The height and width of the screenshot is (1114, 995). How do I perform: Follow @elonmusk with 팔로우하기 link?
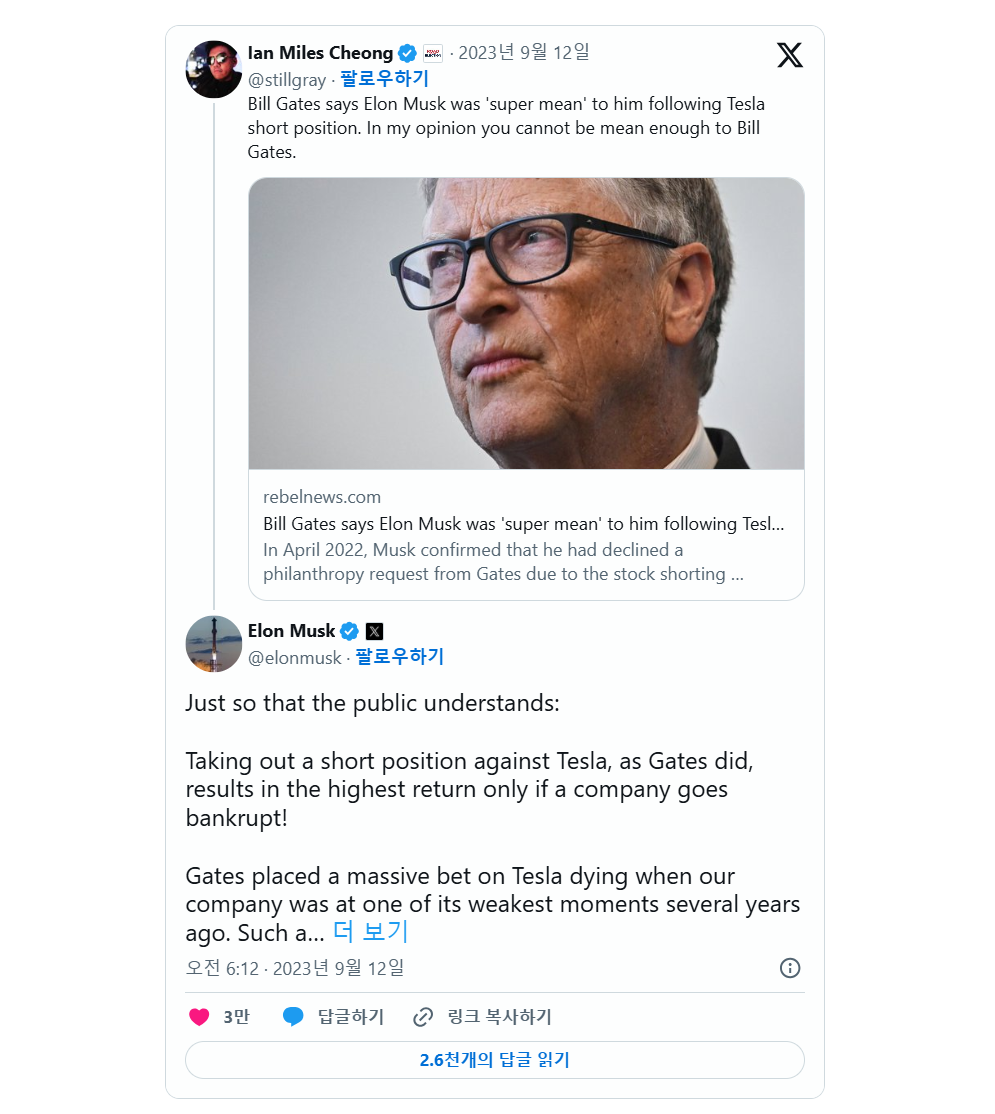coord(399,657)
